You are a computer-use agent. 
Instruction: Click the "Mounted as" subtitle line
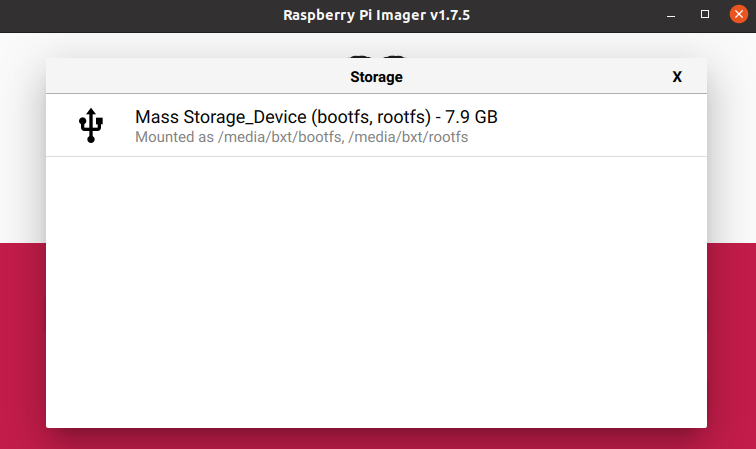[301, 137]
